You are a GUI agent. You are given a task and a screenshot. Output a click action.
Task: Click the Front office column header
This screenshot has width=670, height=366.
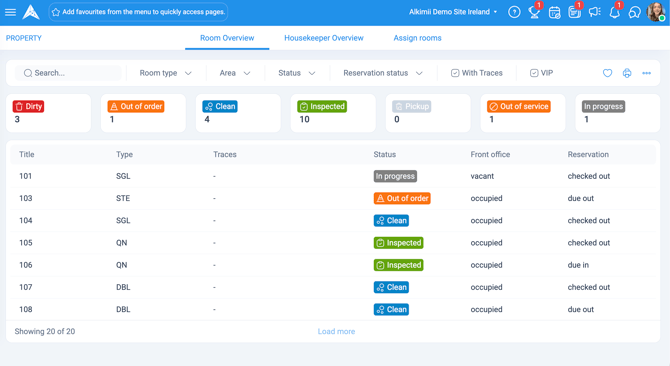490,155
